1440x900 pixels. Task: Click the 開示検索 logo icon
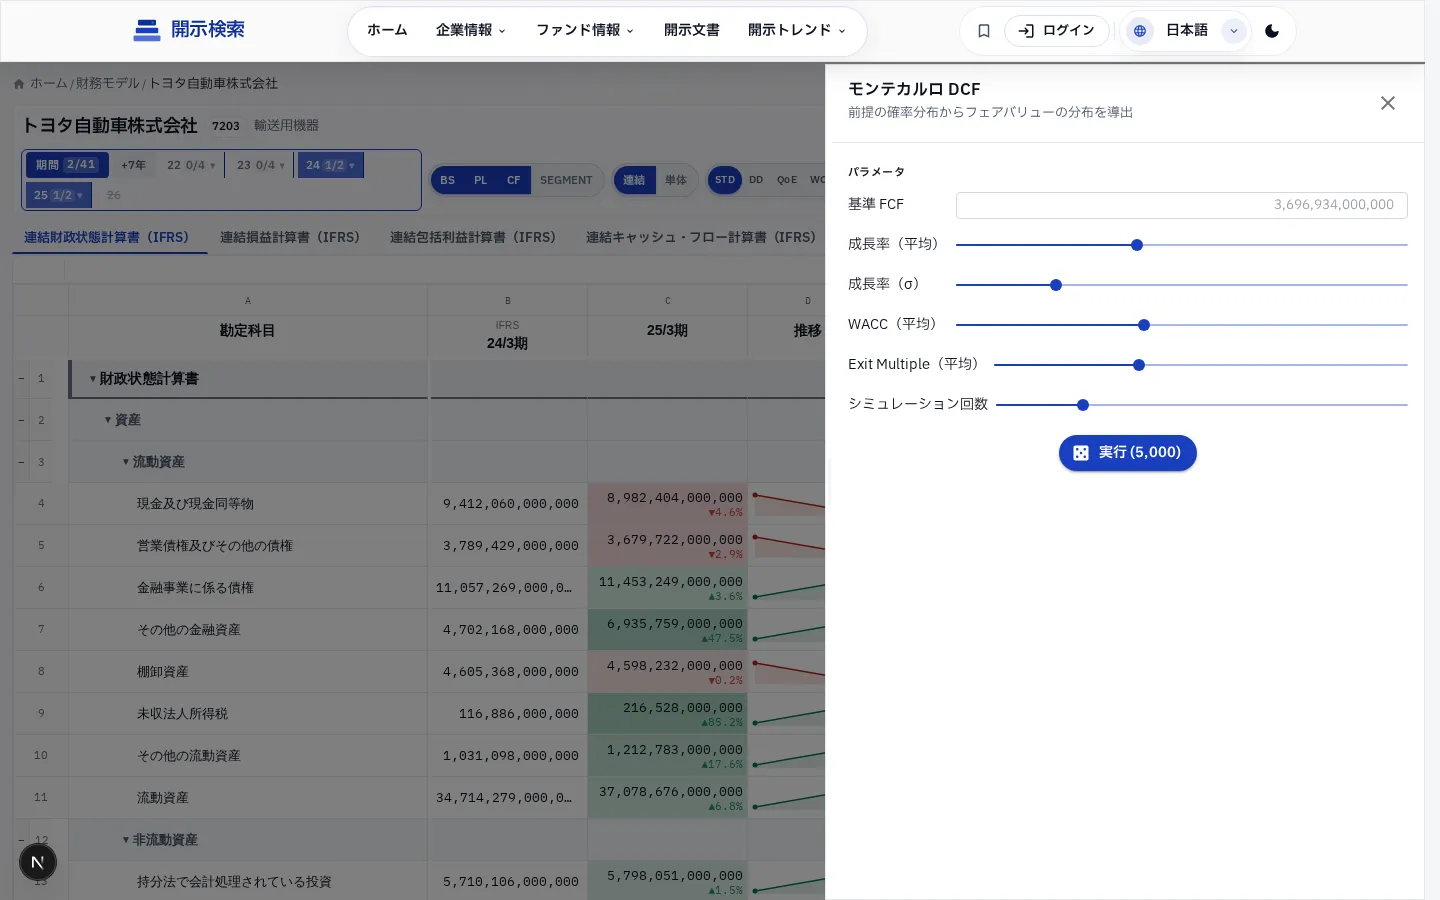tap(147, 30)
